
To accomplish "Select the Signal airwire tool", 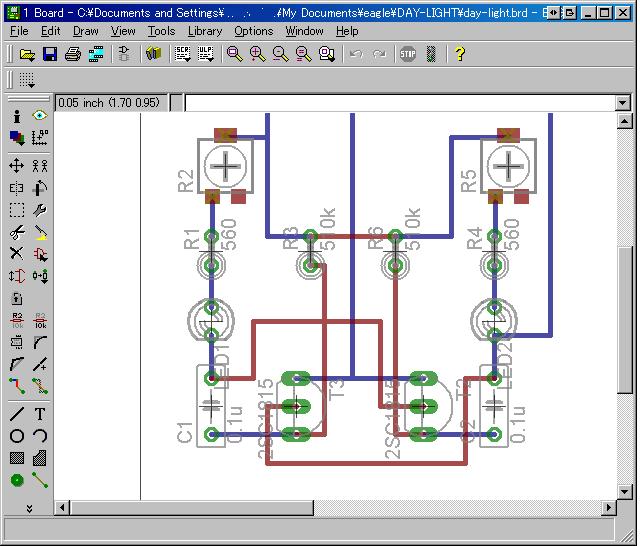I will [40, 480].
